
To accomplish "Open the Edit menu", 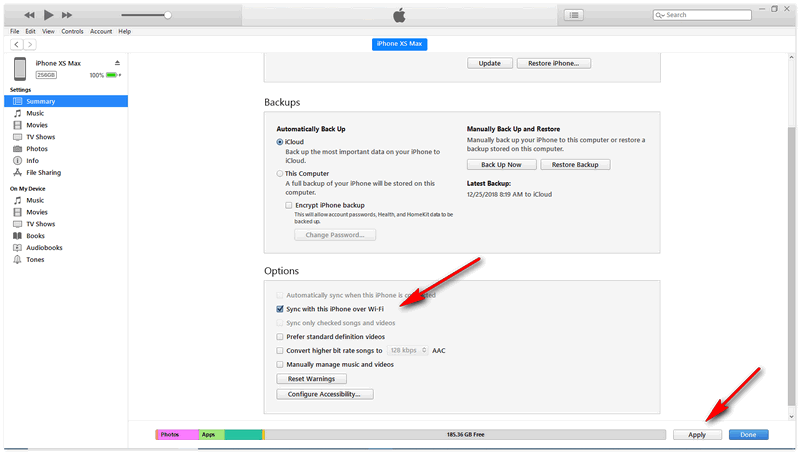I will point(31,32).
